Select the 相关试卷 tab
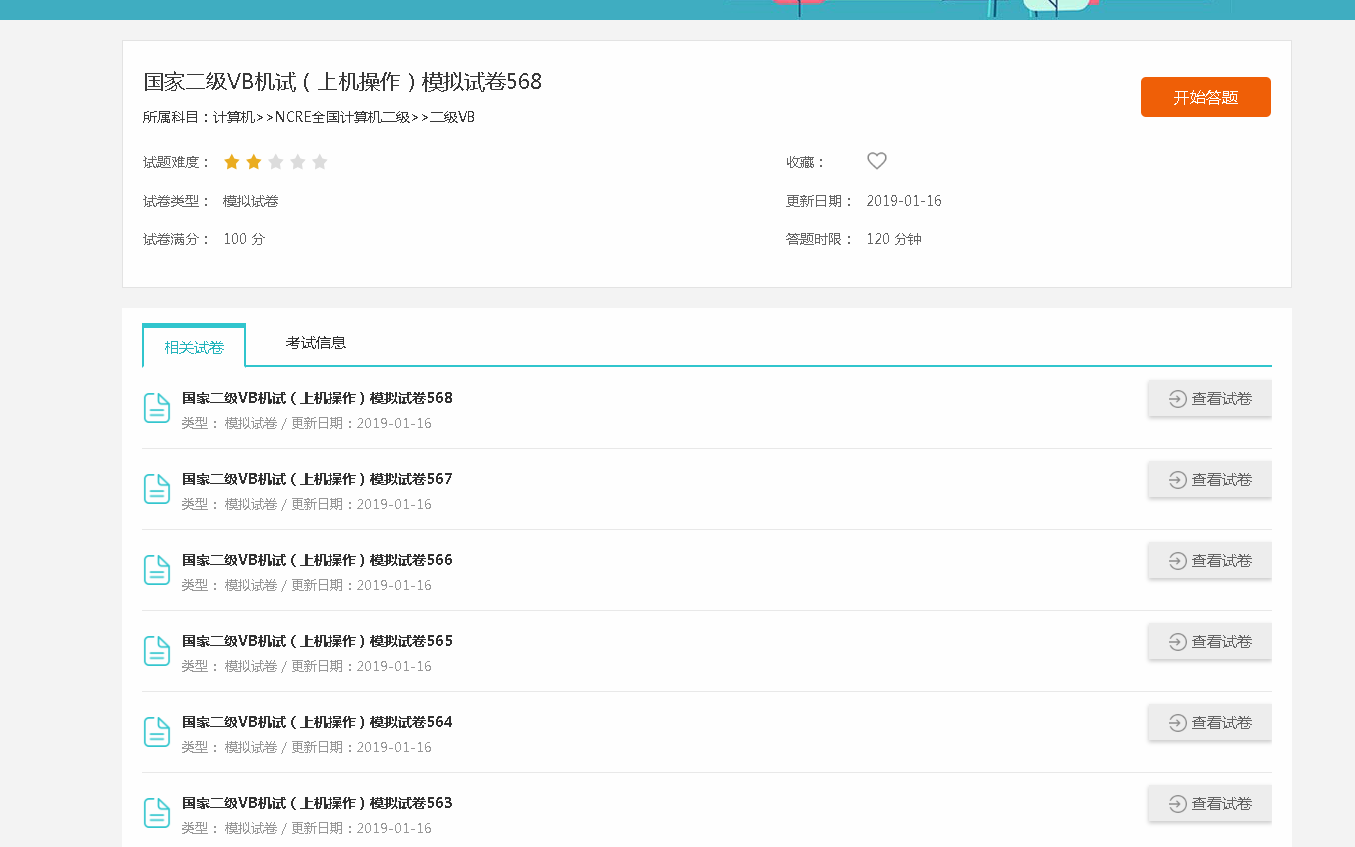Screen dimensions: 1355x847 (194, 347)
